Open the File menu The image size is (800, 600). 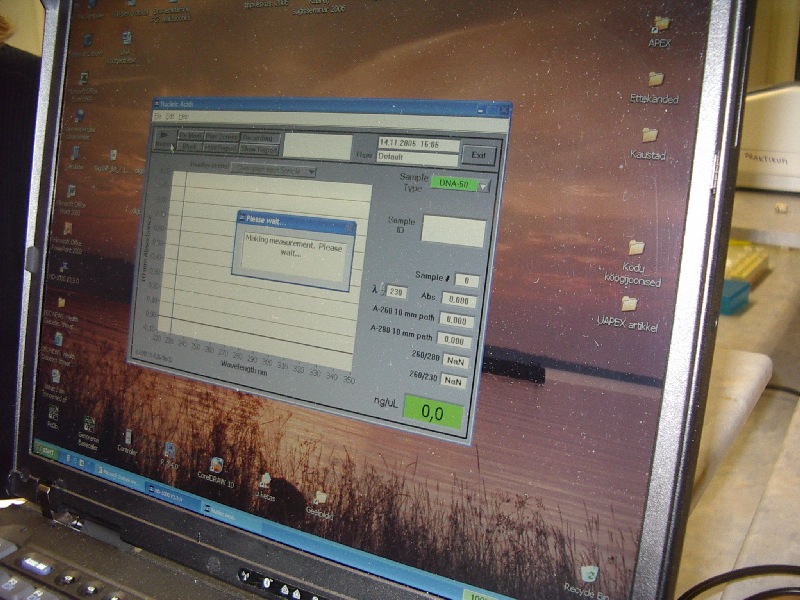[158, 116]
